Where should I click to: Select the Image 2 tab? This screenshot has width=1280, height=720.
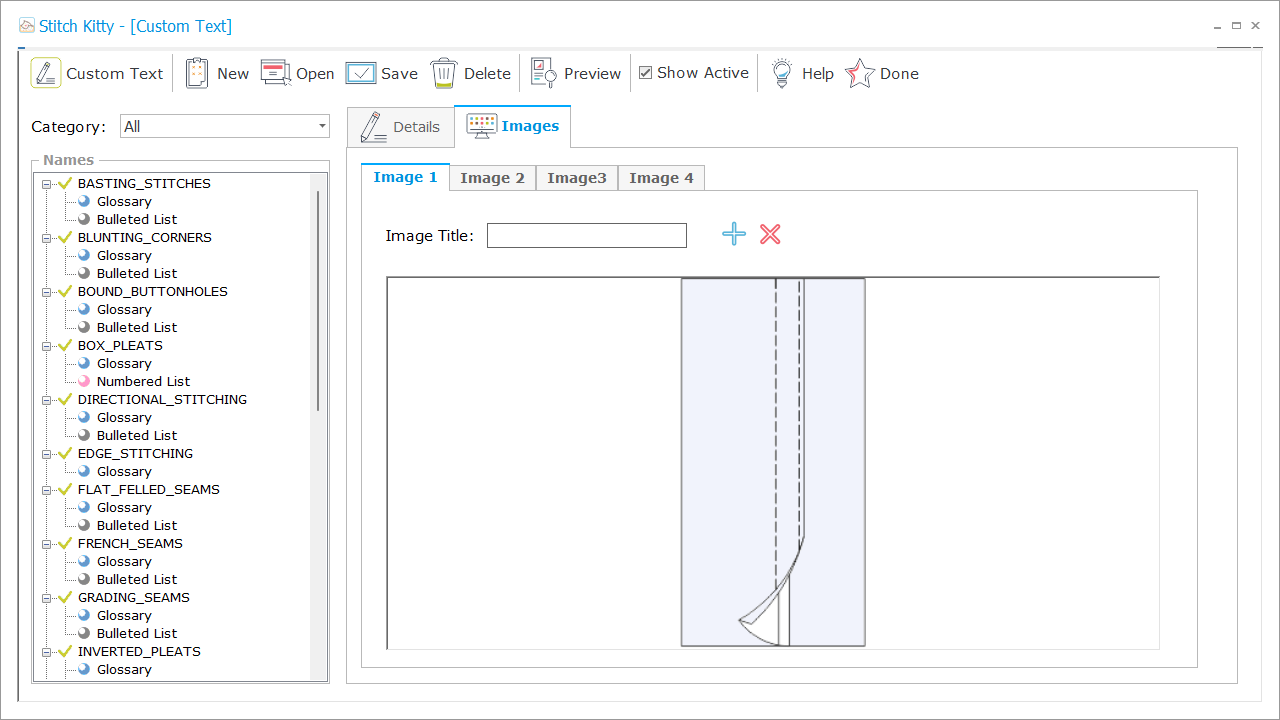(492, 178)
